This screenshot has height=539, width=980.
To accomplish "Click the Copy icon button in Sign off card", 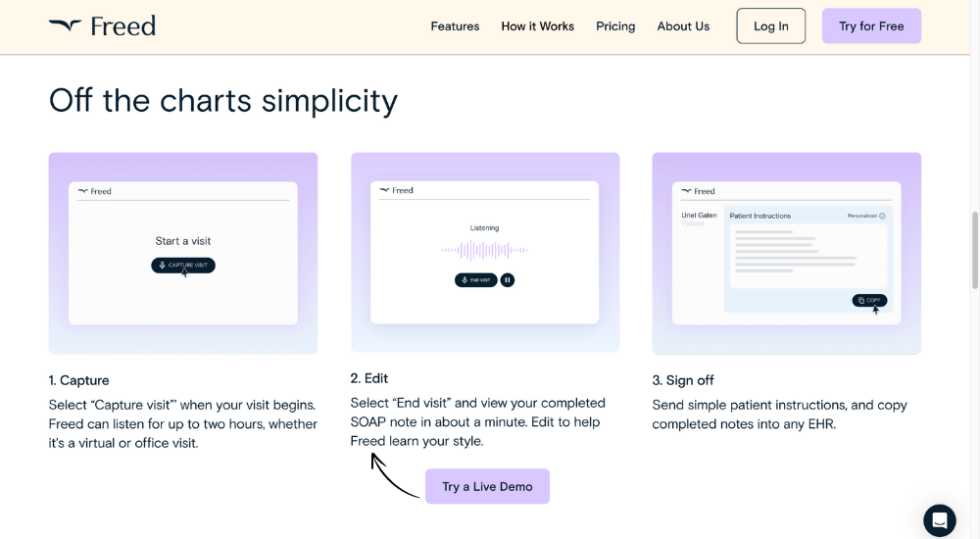I will pyautogui.click(x=869, y=300).
